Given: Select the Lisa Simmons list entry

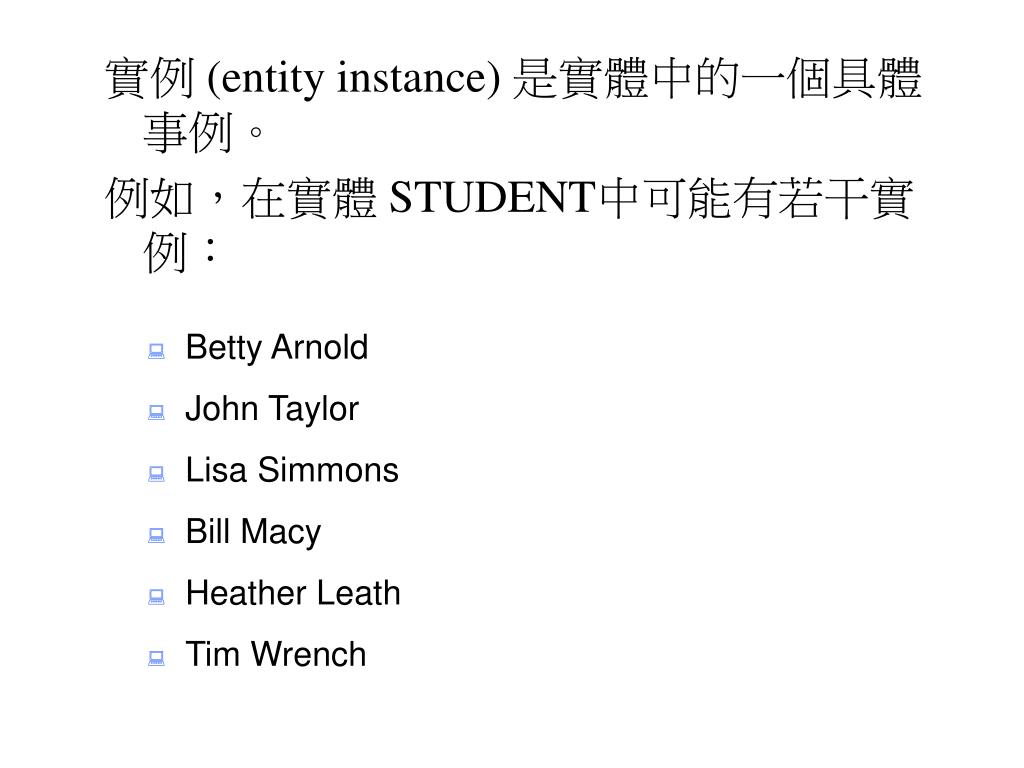Looking at the screenshot, I should click(x=292, y=470).
